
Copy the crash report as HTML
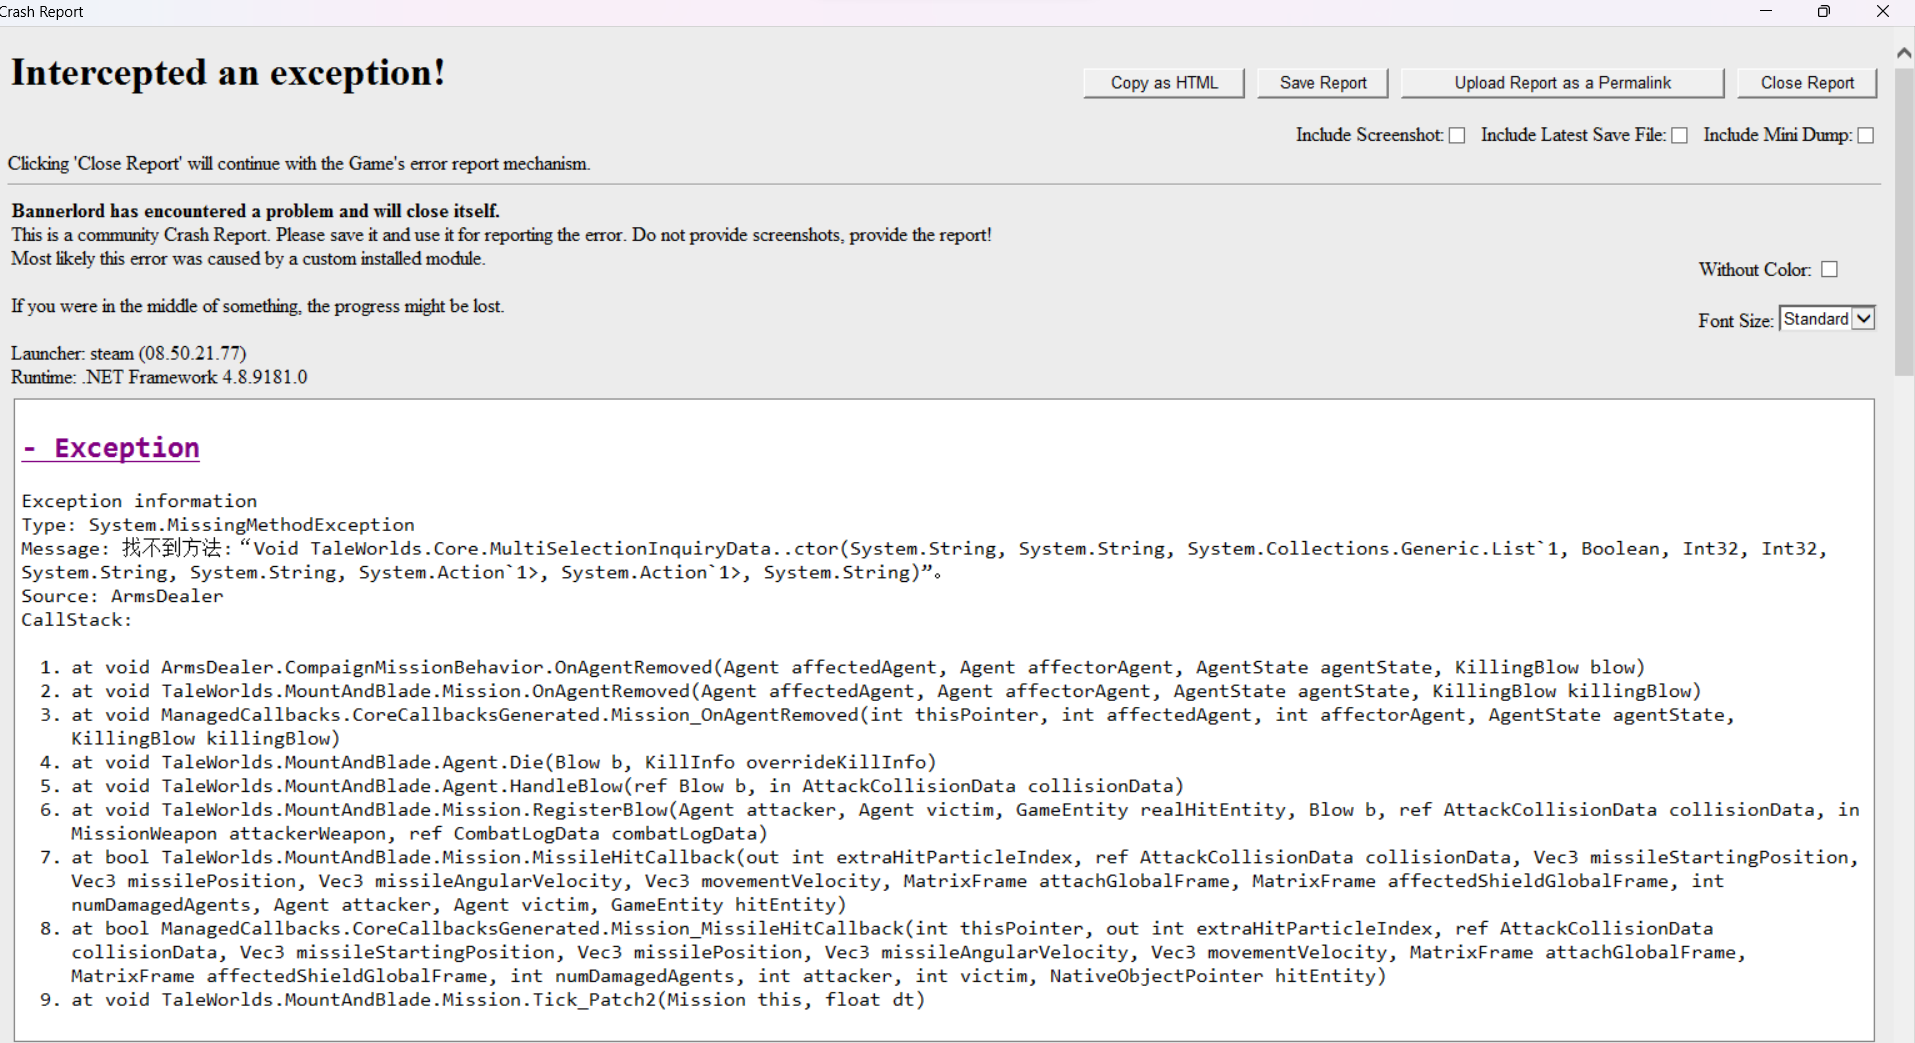(1164, 83)
